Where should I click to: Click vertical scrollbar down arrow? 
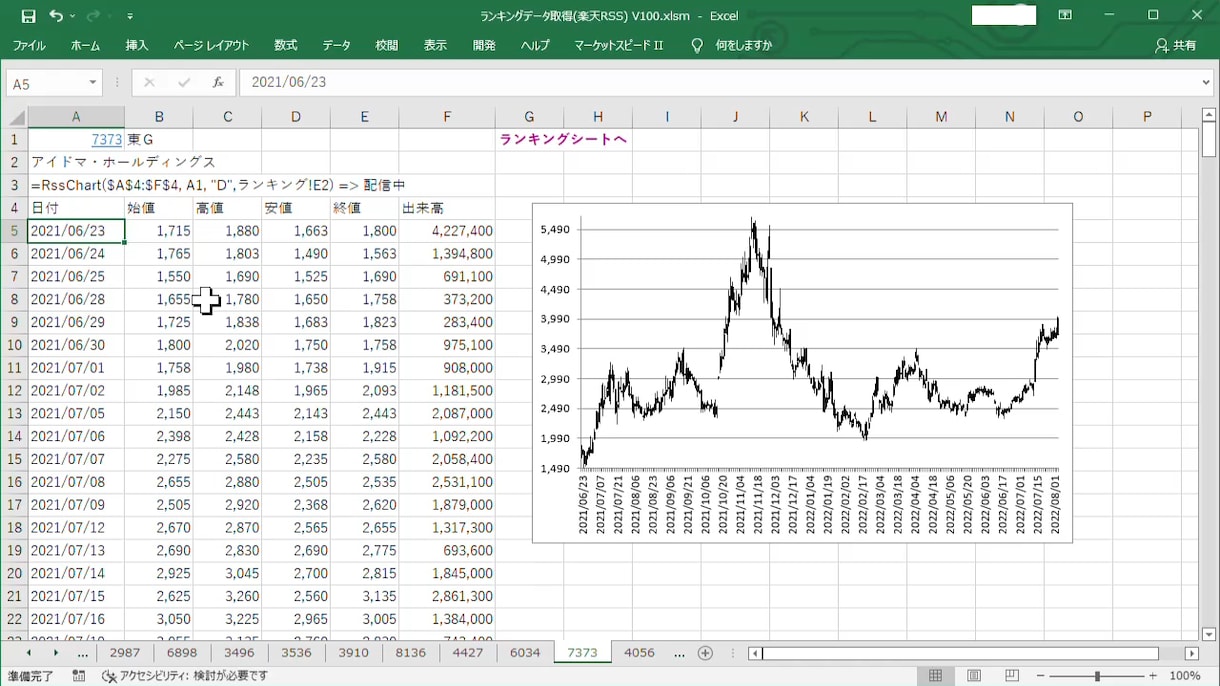tap(1209, 634)
